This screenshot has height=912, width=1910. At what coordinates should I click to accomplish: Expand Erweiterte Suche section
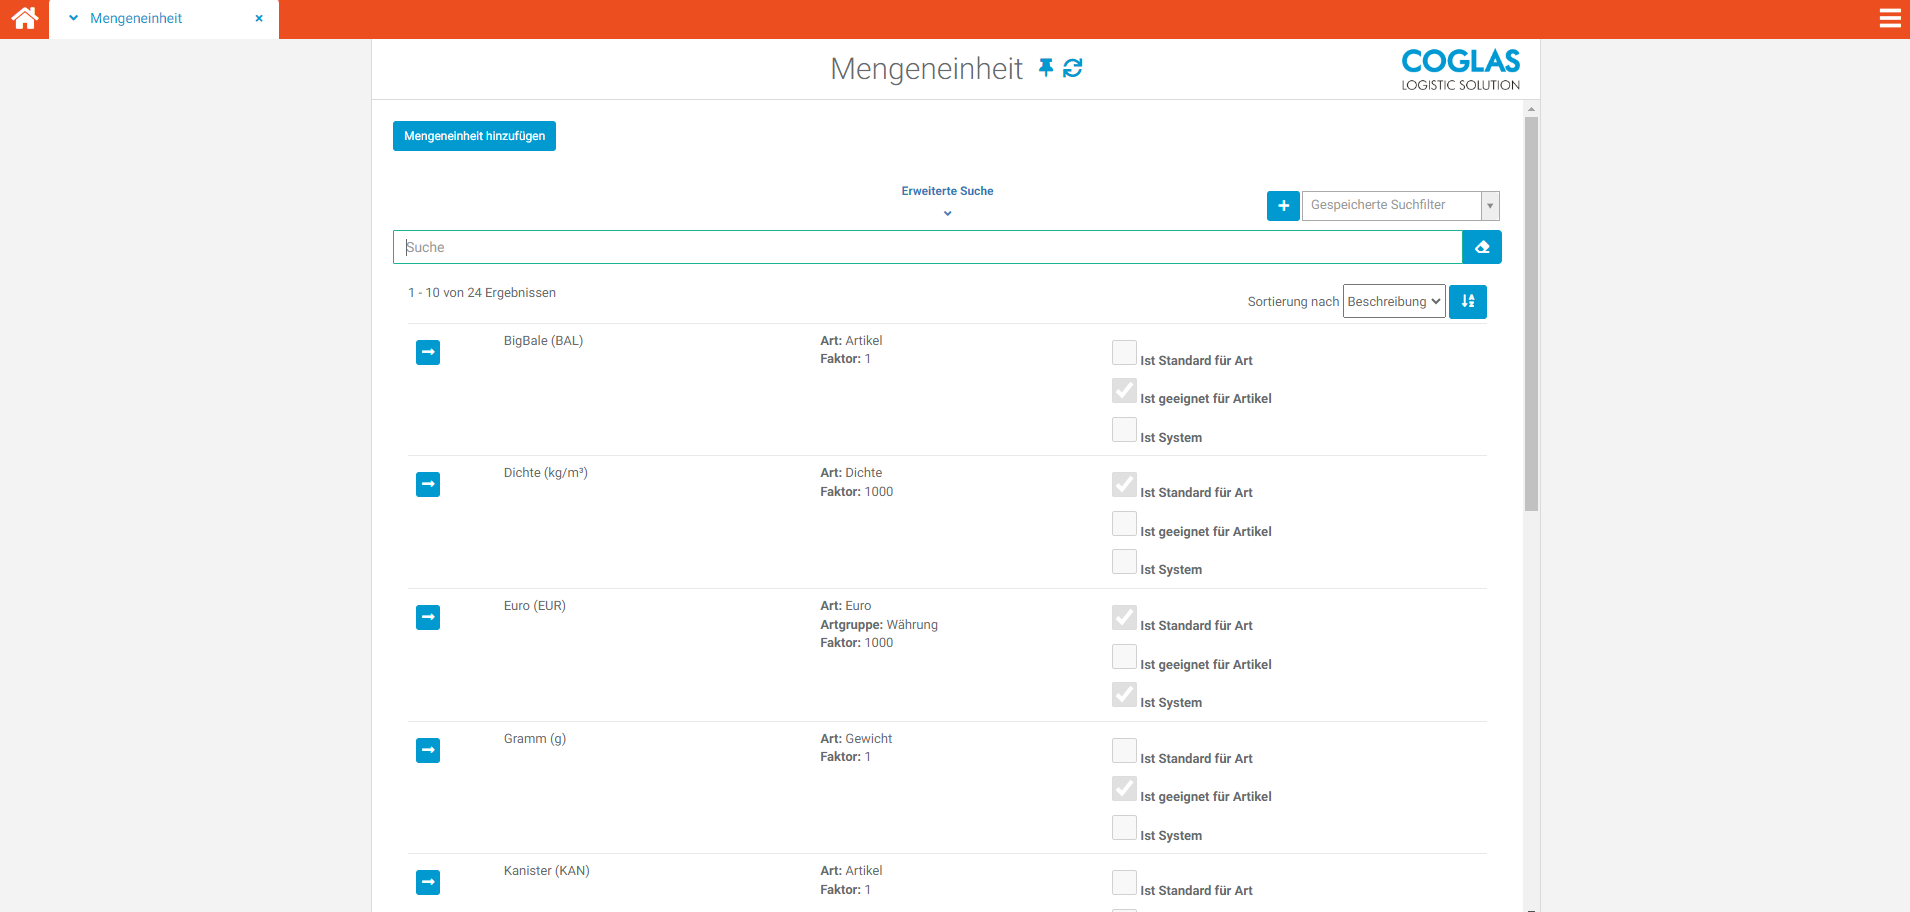click(947, 199)
